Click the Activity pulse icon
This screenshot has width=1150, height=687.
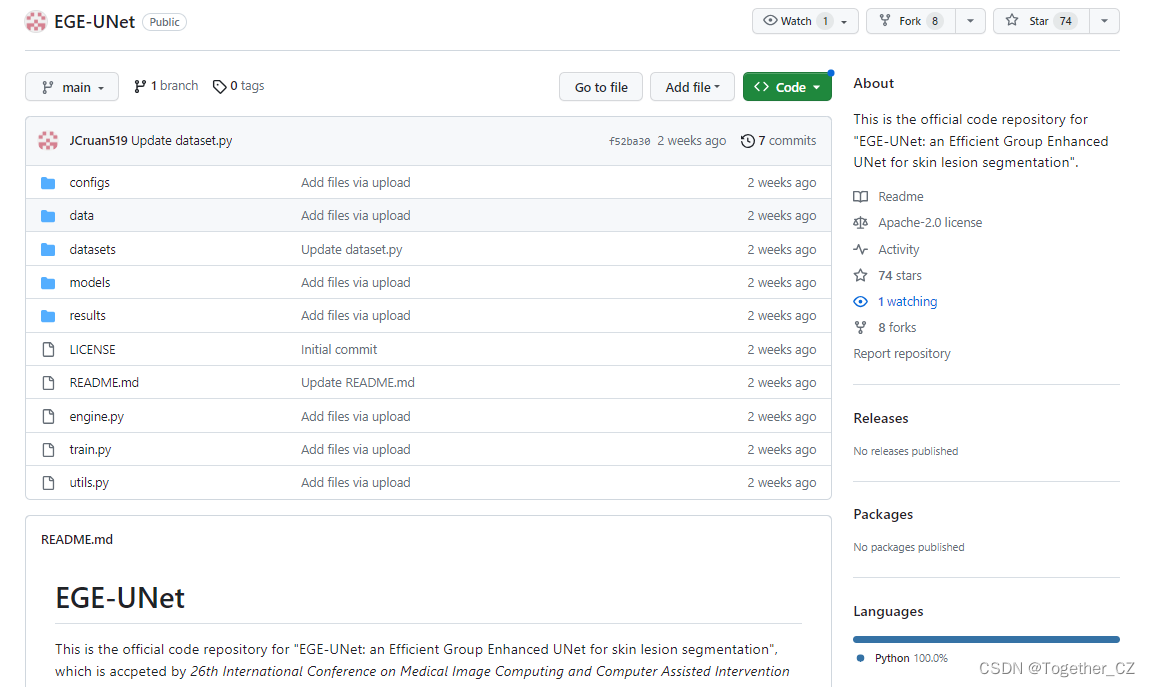861,250
